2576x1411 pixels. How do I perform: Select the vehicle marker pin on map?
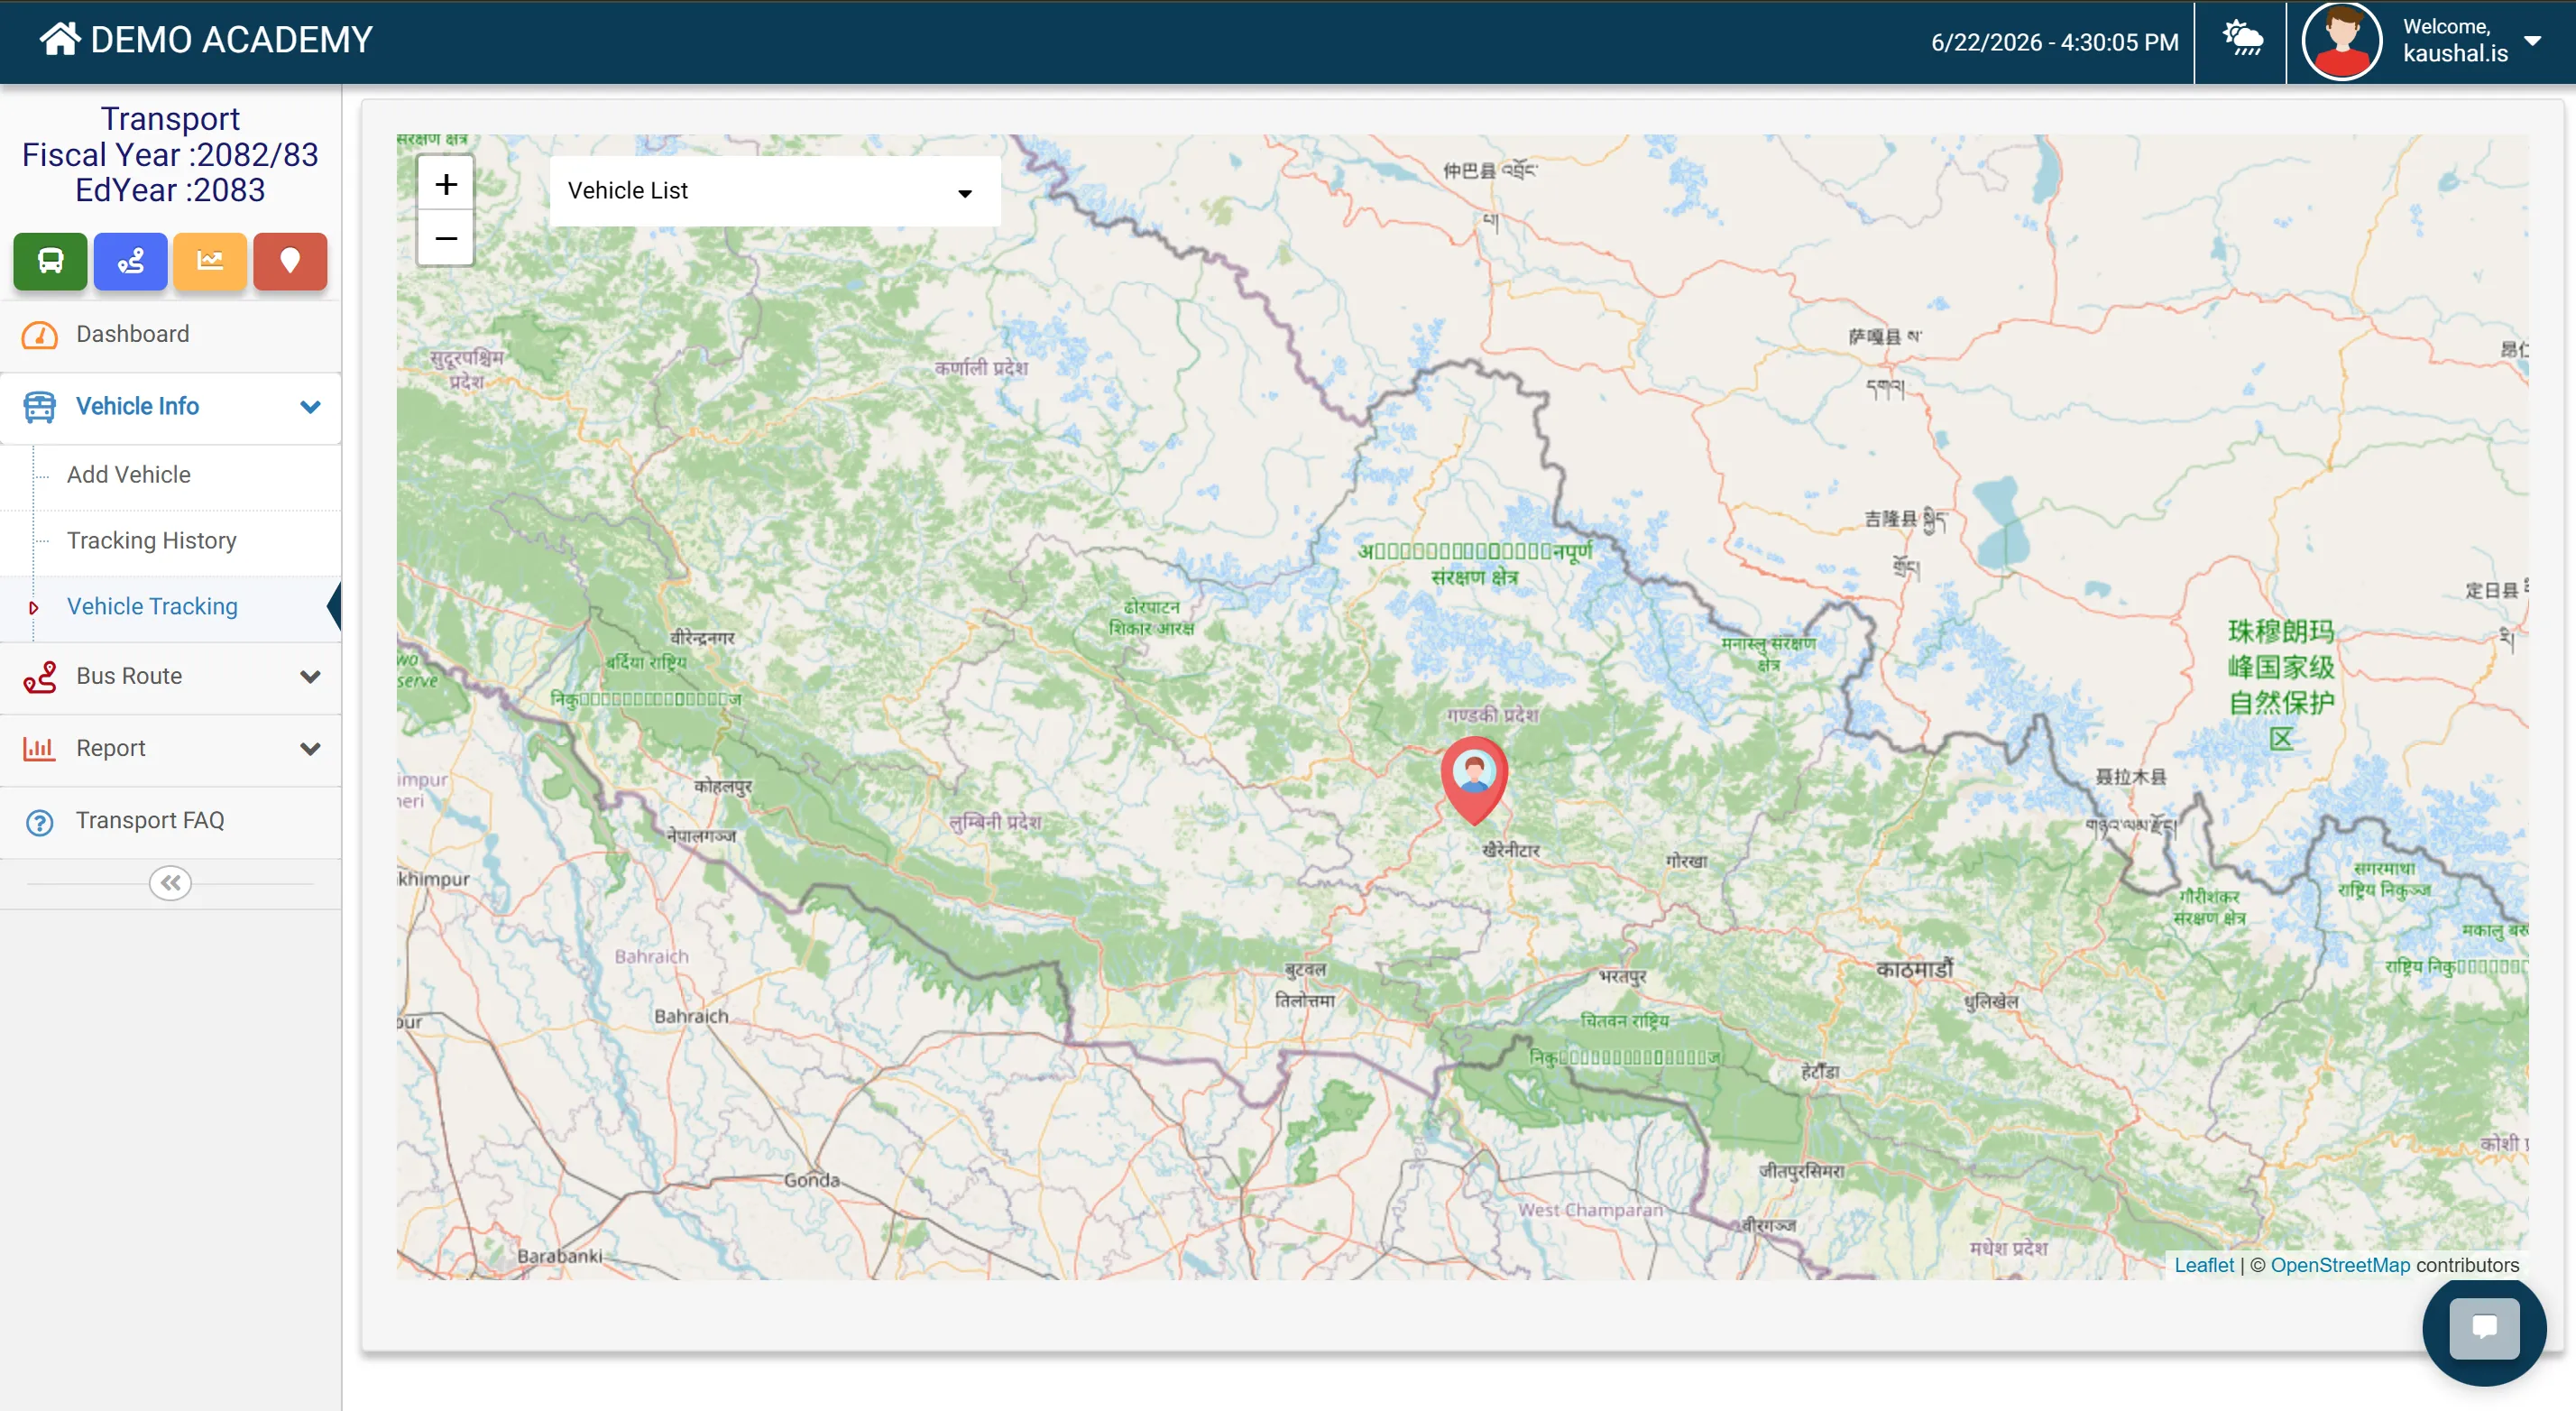(x=1474, y=780)
